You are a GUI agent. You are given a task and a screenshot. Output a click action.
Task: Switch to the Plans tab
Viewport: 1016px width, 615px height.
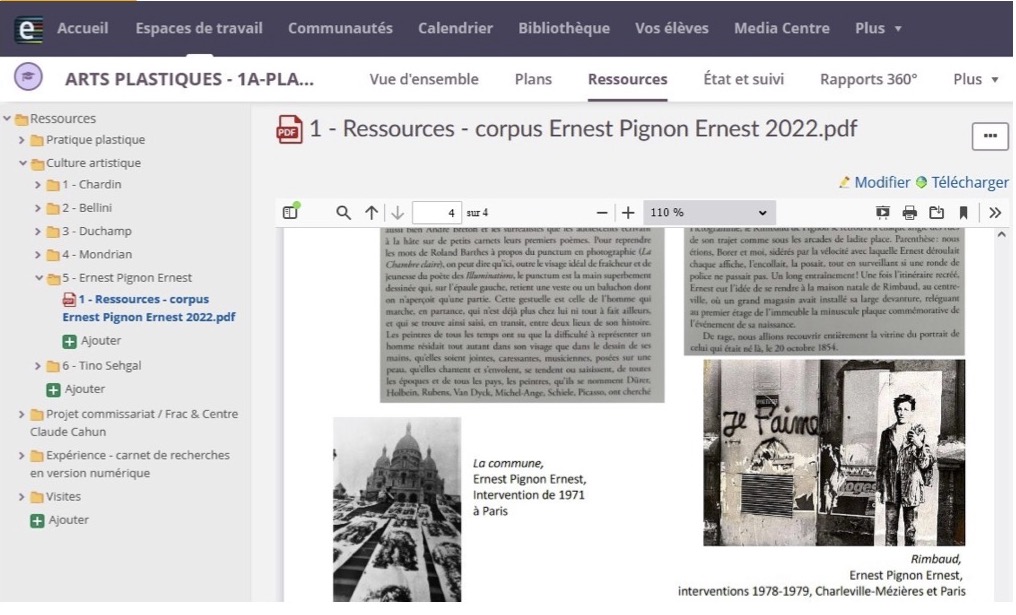[x=533, y=79]
